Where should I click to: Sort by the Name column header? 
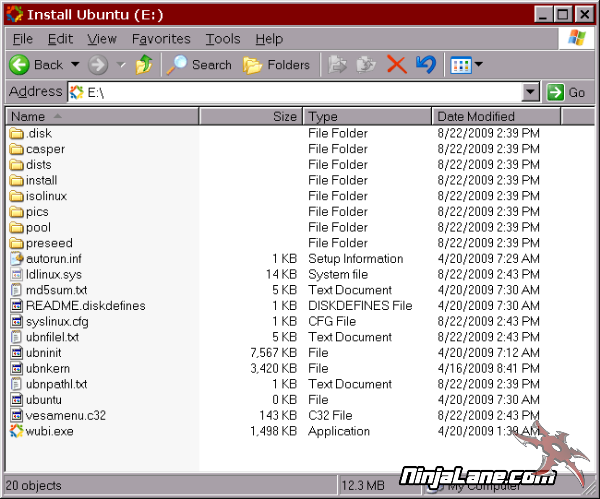tap(102, 116)
